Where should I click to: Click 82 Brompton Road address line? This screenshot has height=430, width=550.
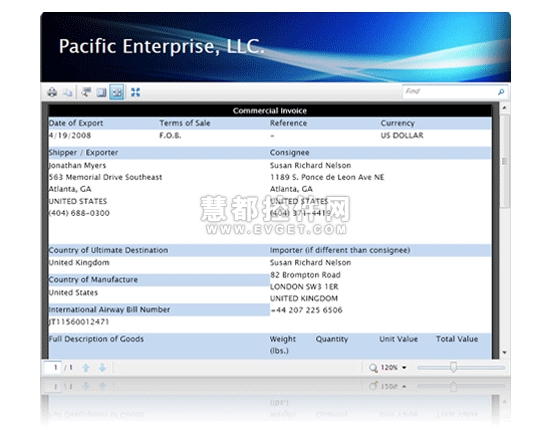click(x=305, y=275)
